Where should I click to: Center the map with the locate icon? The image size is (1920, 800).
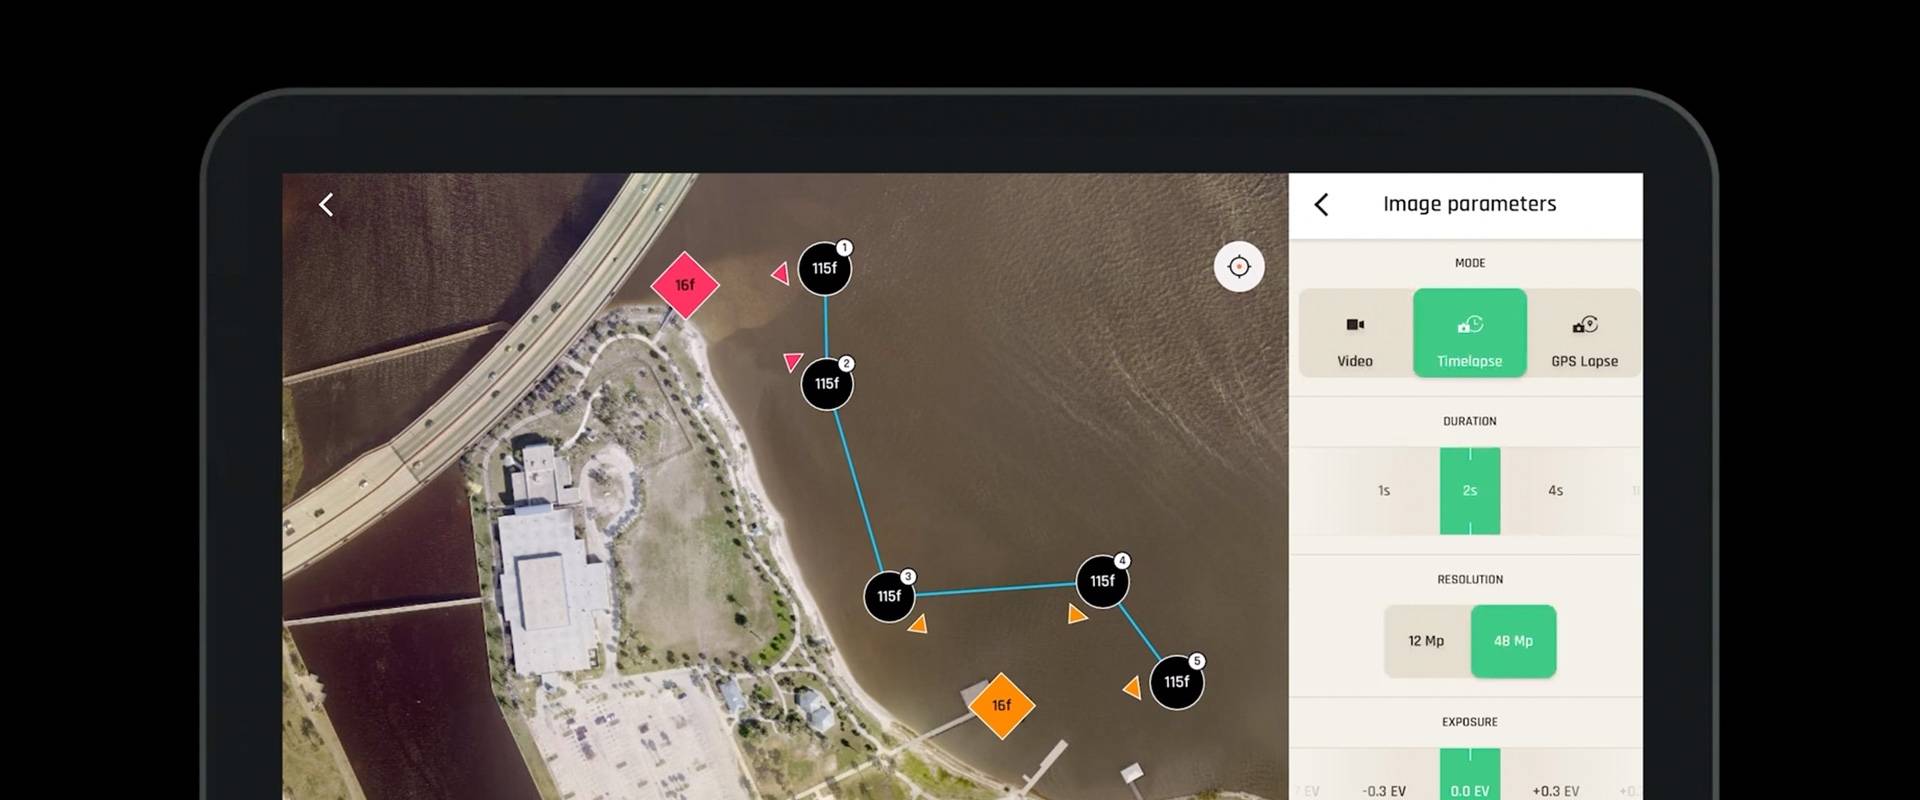tap(1239, 267)
